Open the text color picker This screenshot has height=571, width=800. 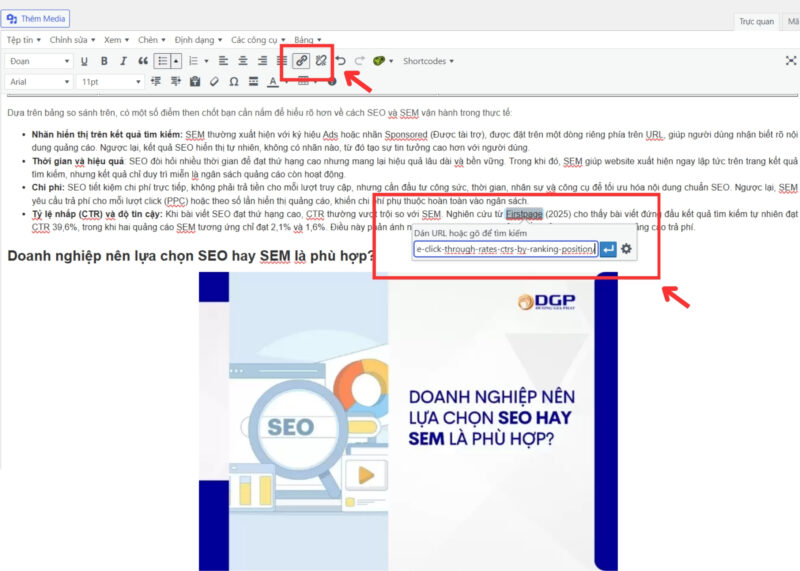click(273, 82)
